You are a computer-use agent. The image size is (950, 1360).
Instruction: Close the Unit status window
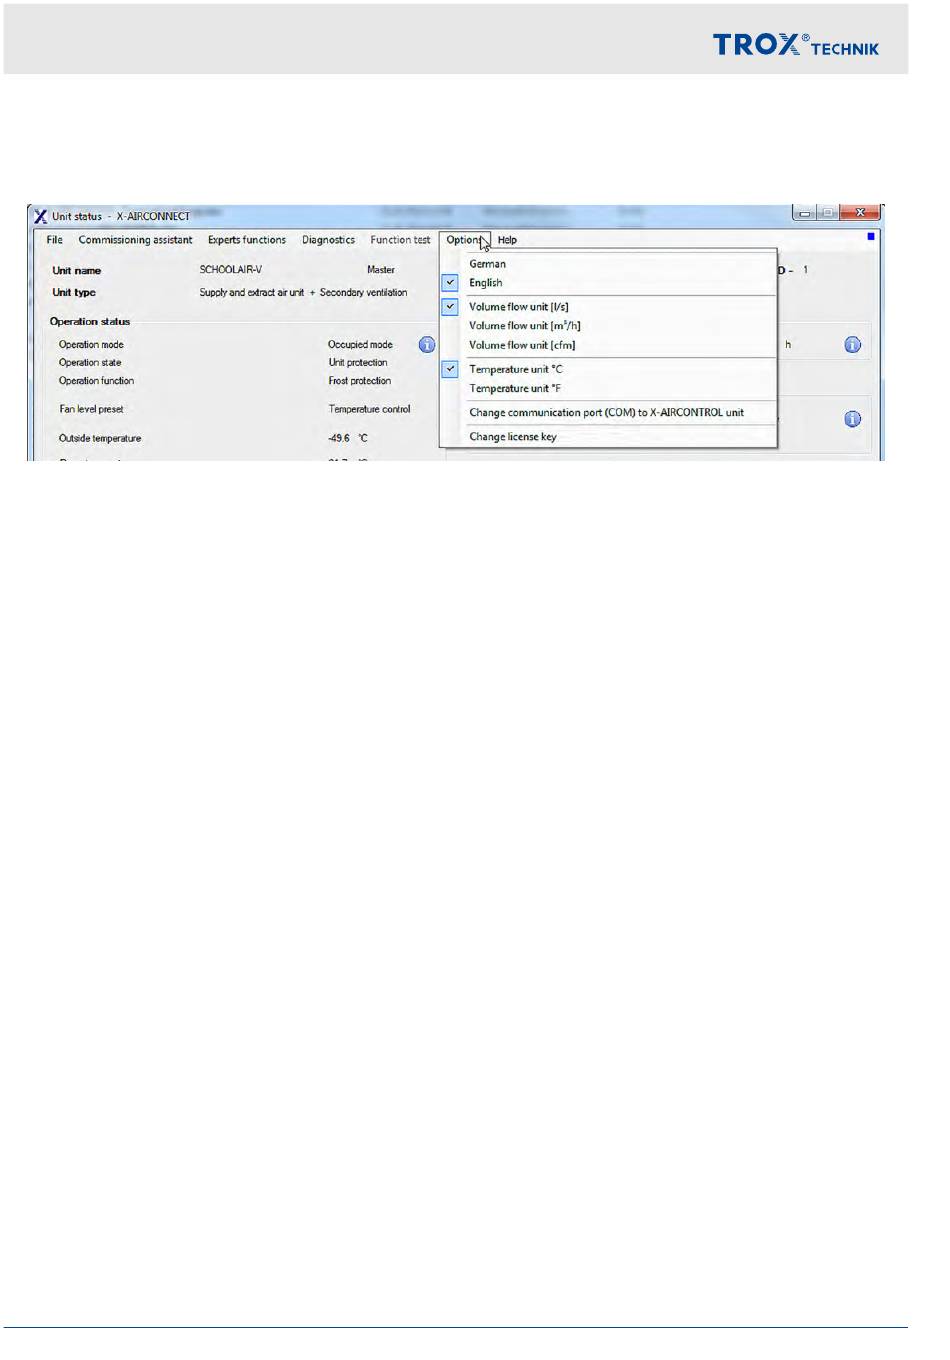pyautogui.click(x=859, y=213)
